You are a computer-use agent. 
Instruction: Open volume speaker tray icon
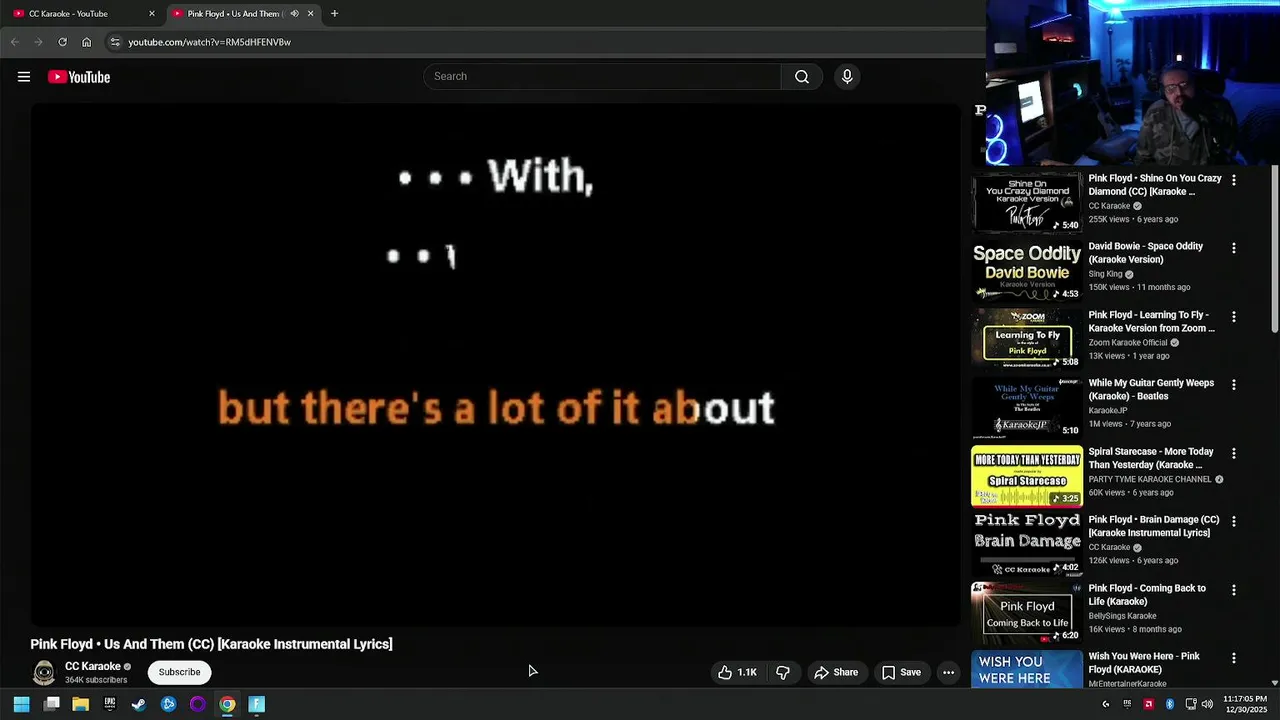pyautogui.click(x=1207, y=704)
